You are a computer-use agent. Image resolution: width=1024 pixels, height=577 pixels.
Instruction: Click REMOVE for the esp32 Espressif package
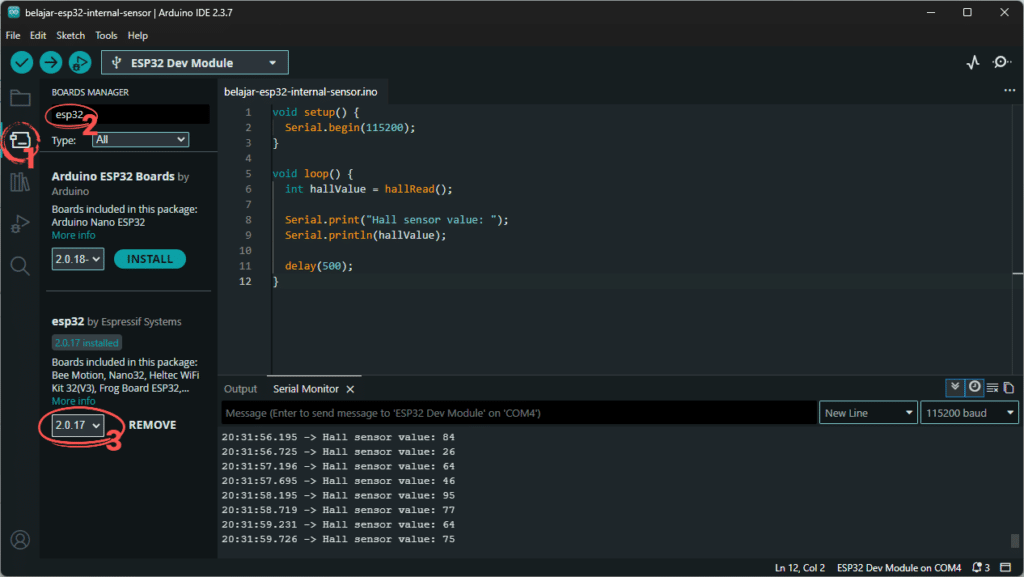pos(152,425)
